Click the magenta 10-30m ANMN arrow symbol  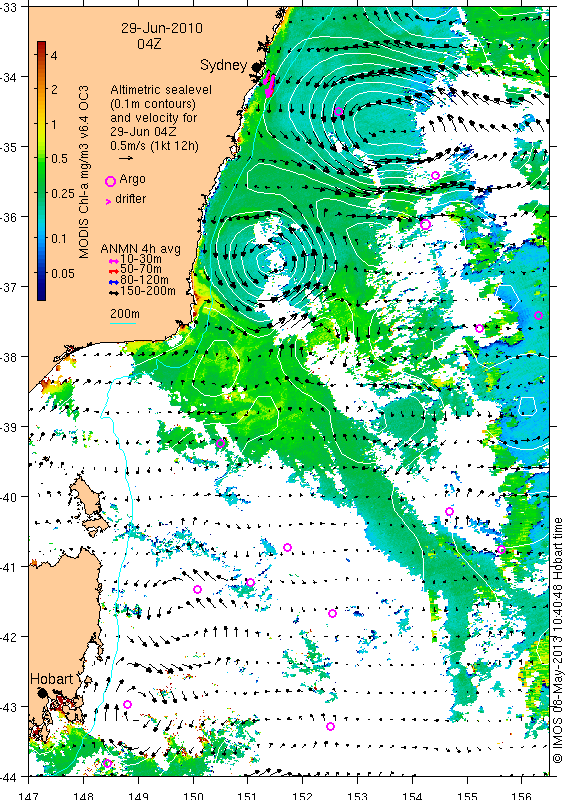pos(114,260)
